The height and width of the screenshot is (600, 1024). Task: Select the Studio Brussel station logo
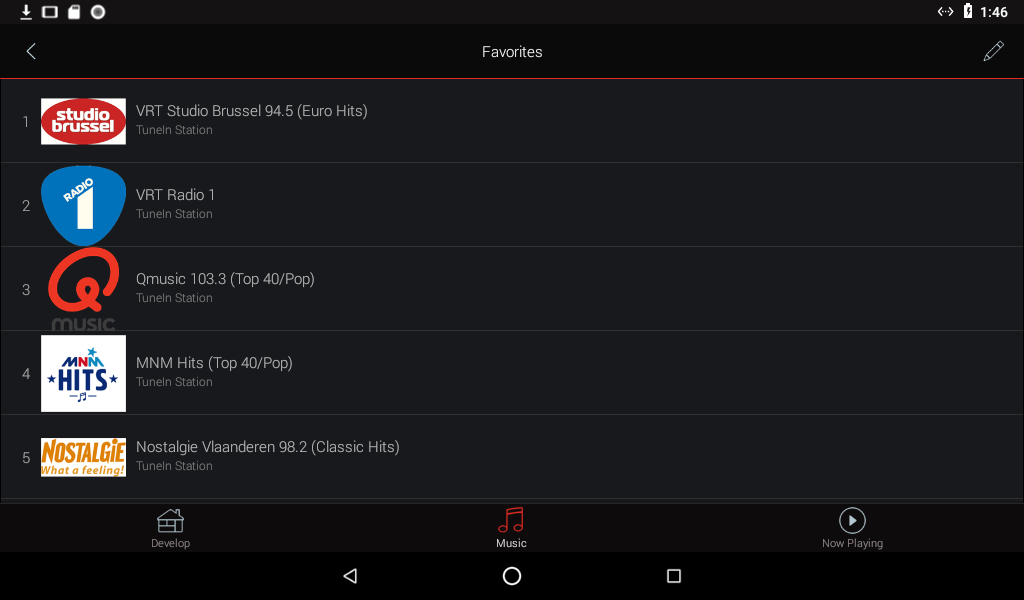(84, 121)
